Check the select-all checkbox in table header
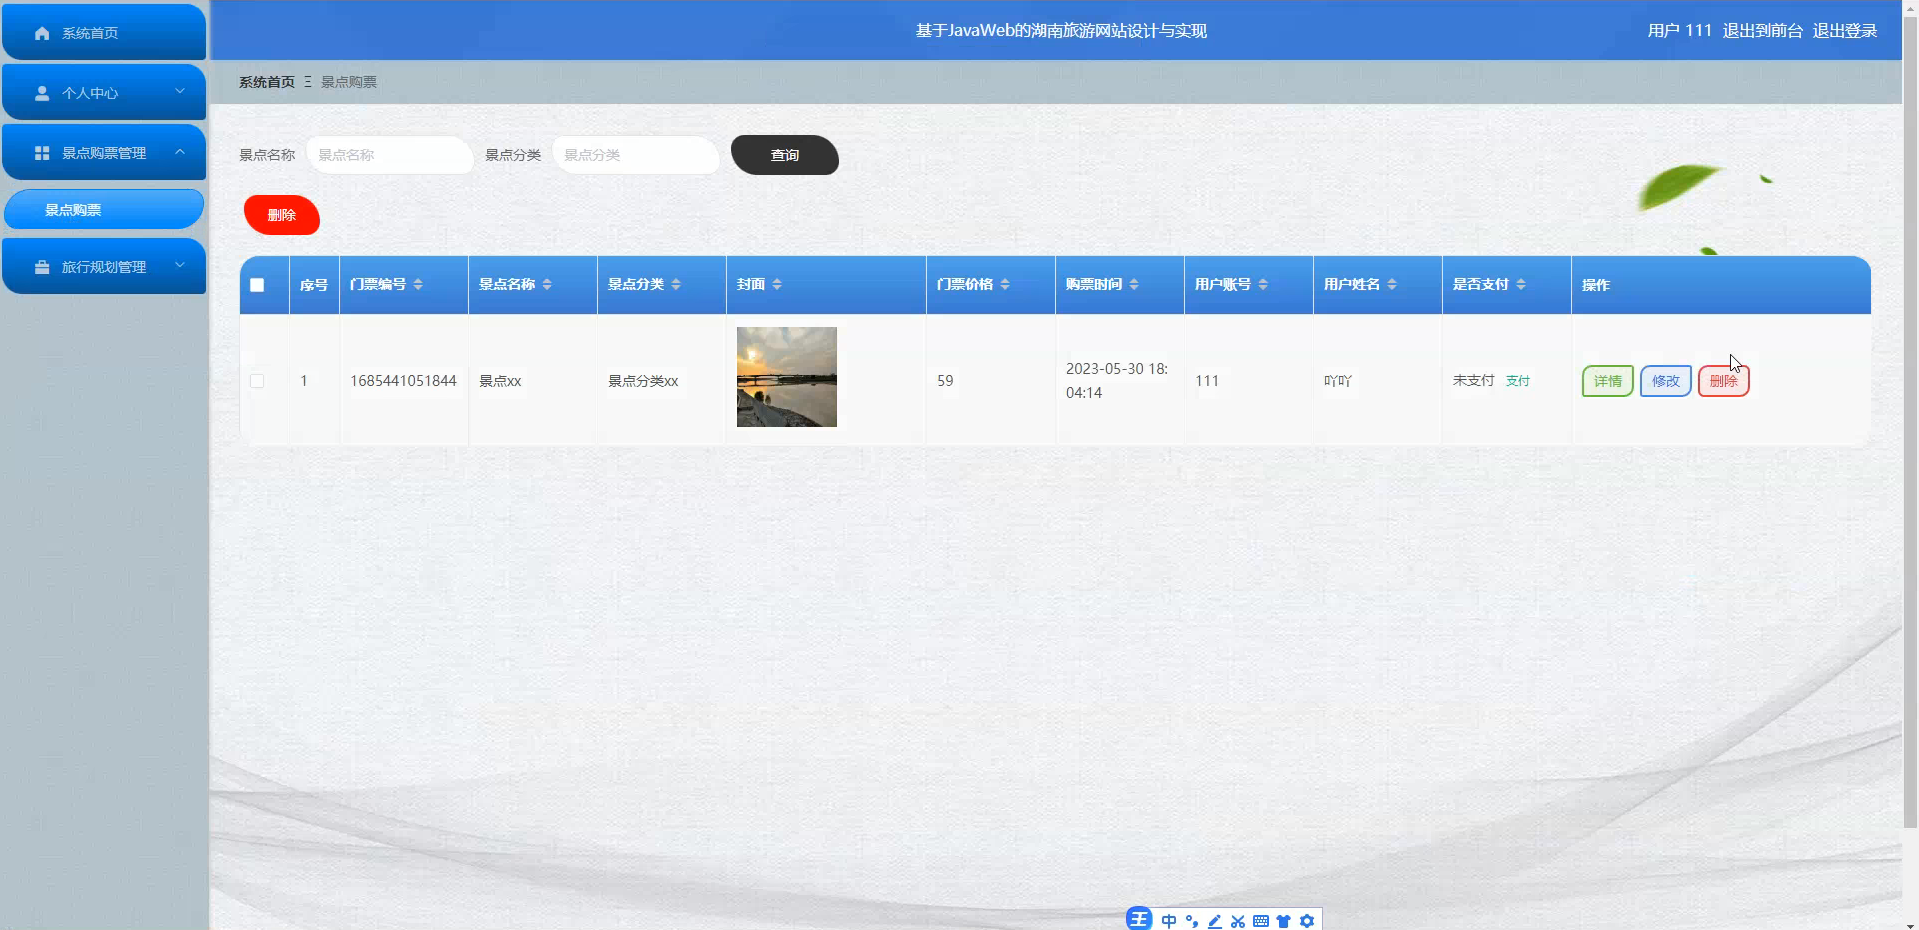Viewport: 1919px width, 930px height. click(x=257, y=285)
